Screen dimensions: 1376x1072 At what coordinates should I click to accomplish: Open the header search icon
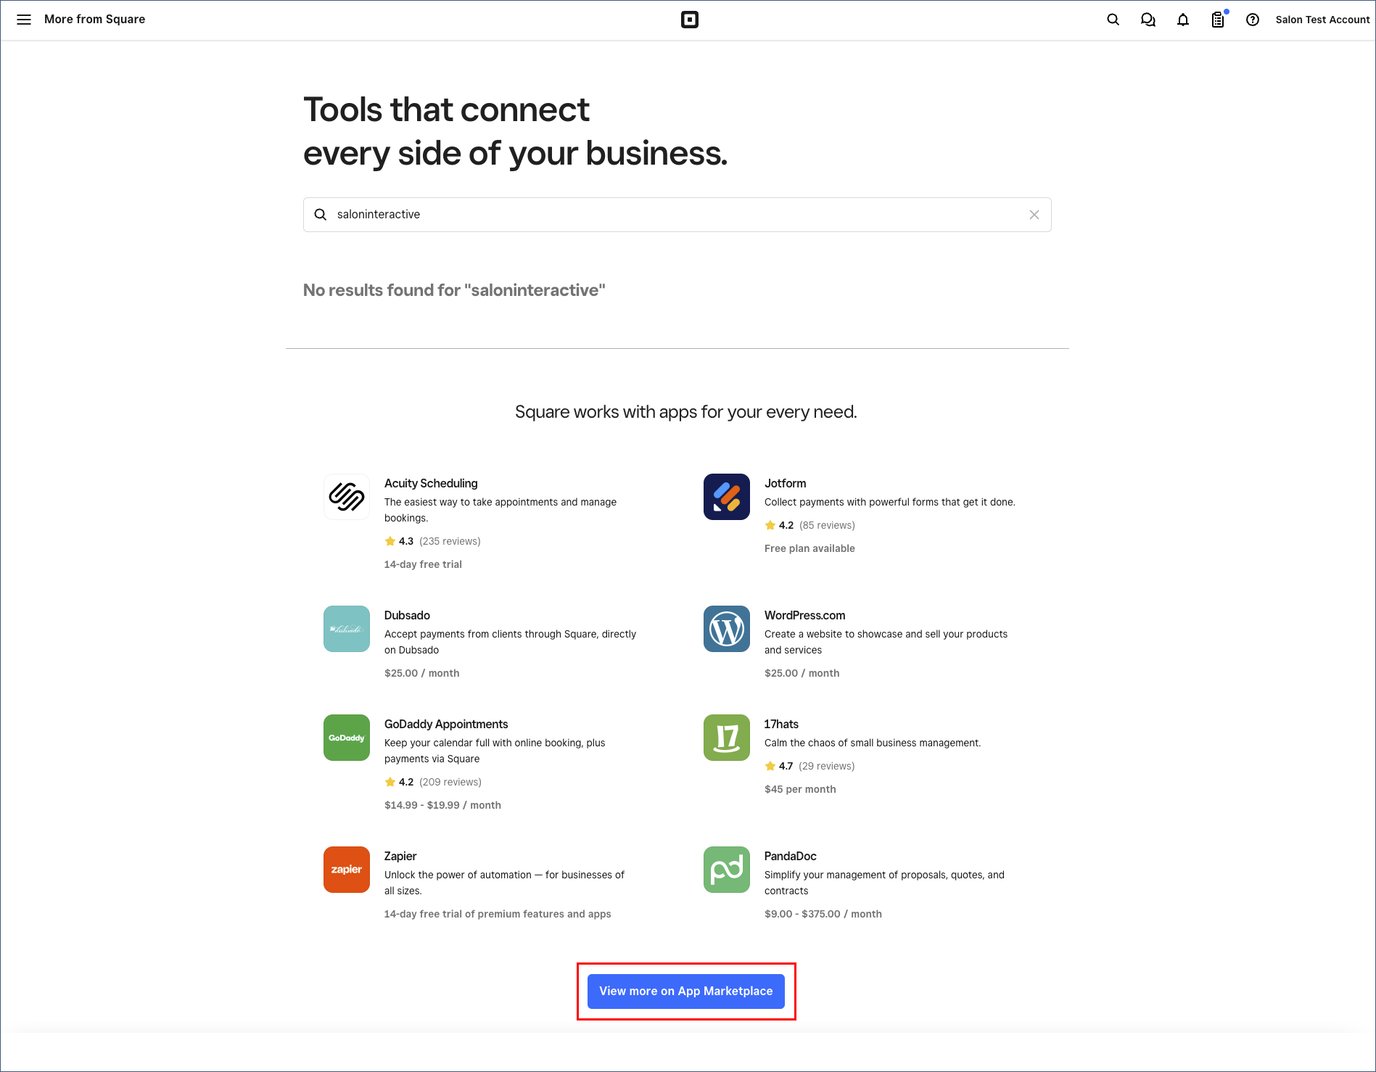[x=1113, y=20]
